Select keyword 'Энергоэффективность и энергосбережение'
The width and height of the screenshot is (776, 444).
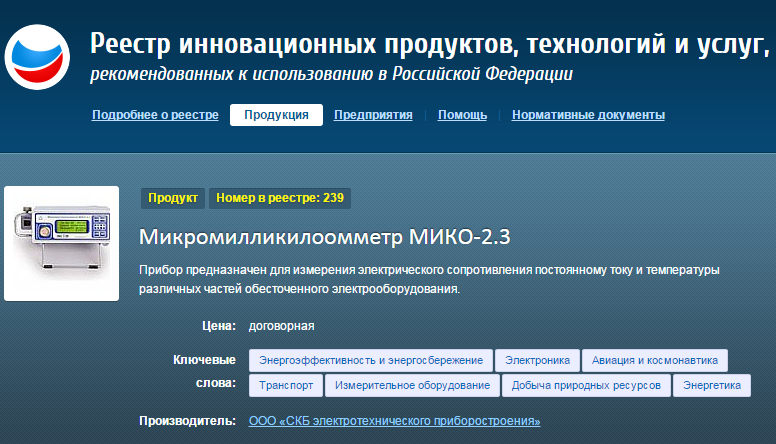371,360
